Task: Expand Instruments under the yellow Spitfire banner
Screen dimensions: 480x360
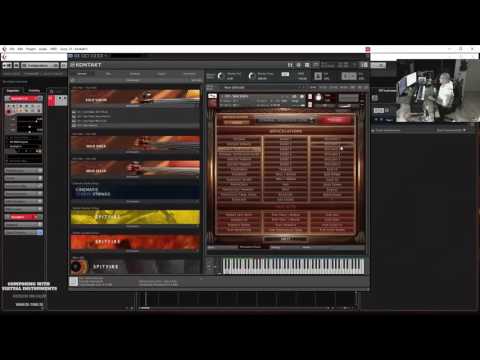Action: pyautogui.click(x=133, y=227)
